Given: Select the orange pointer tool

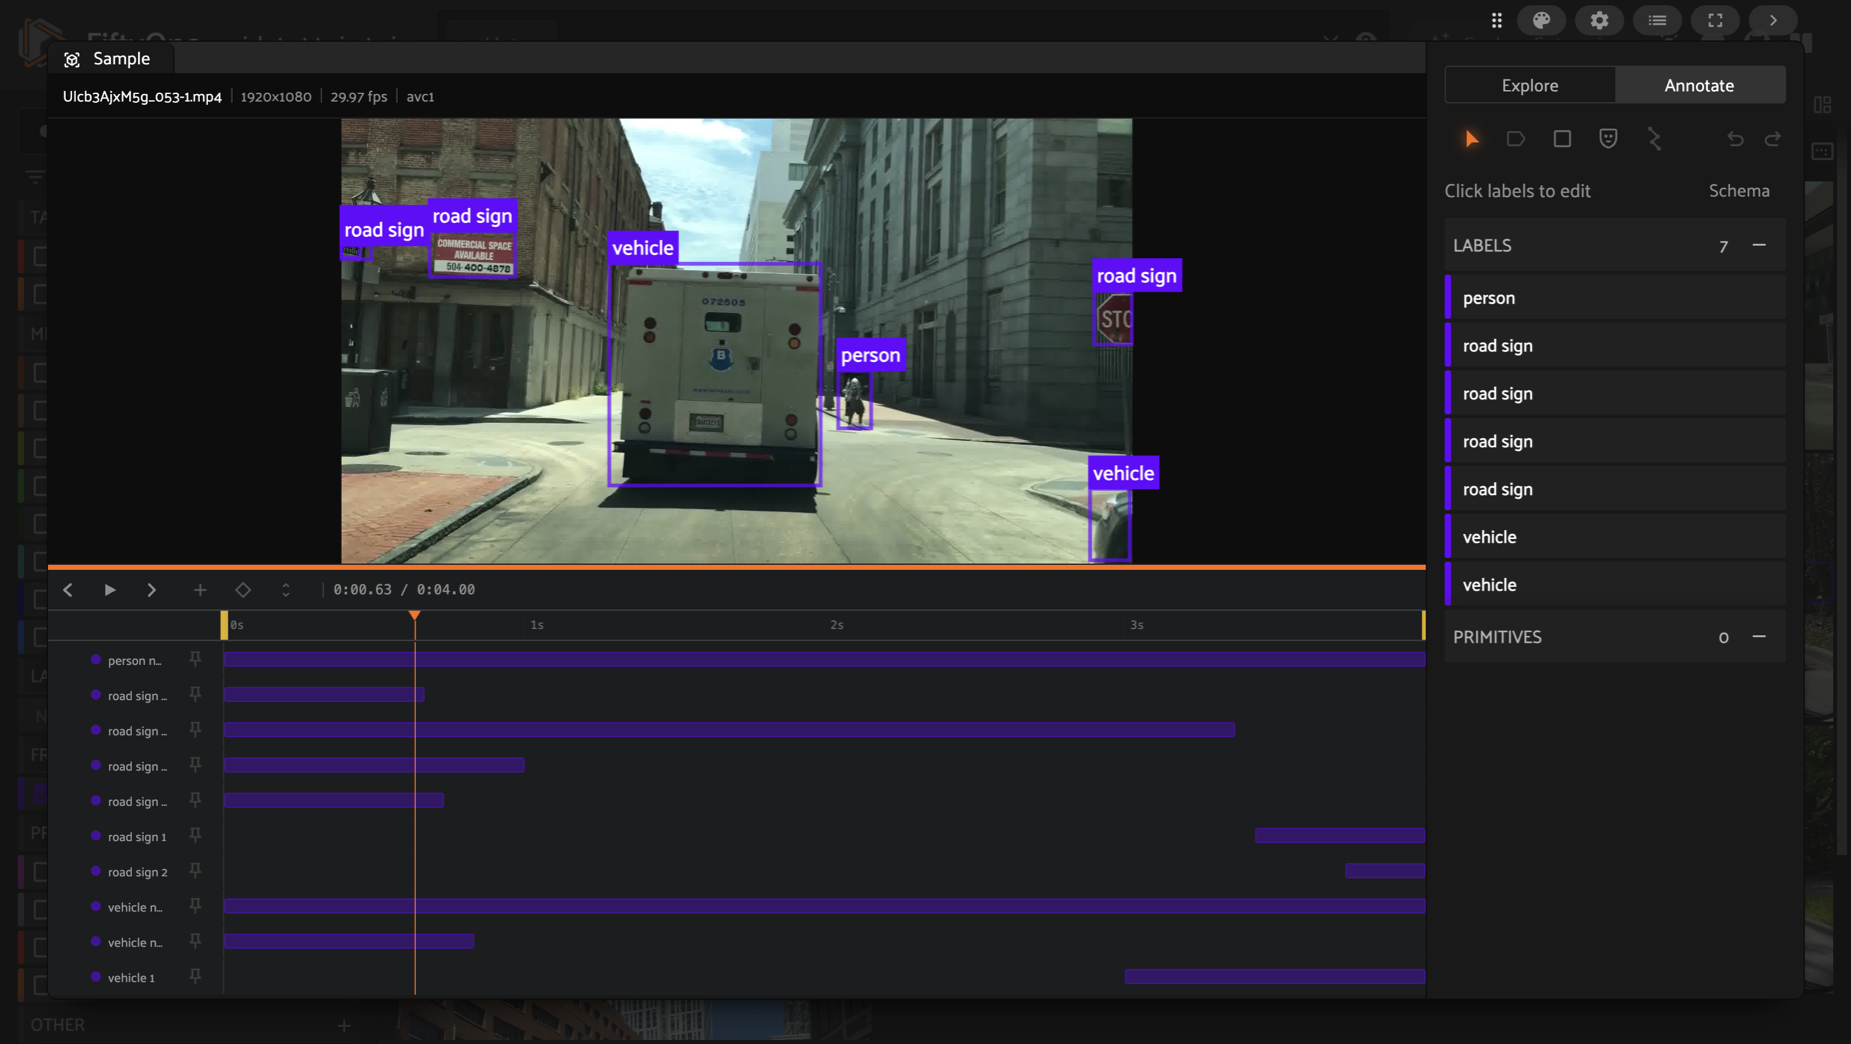Looking at the screenshot, I should (x=1471, y=139).
